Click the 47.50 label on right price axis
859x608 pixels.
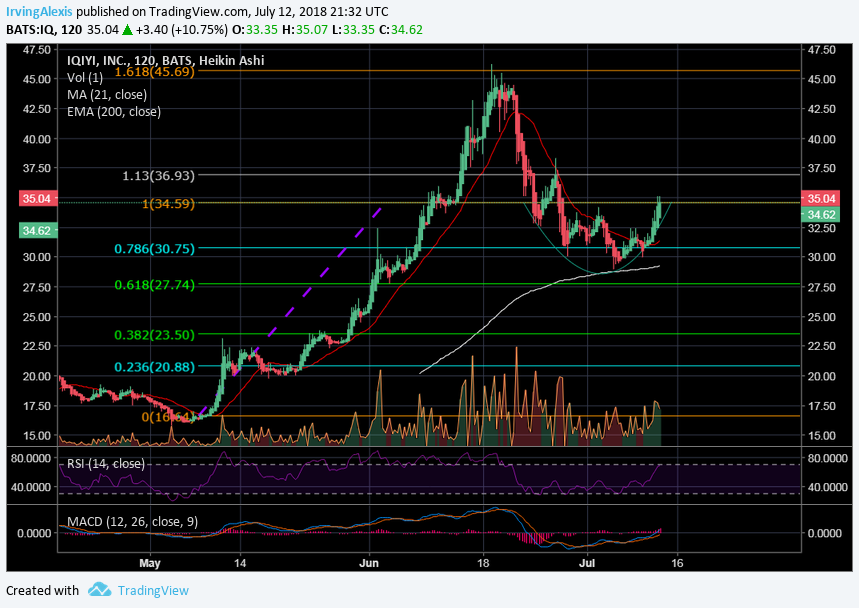pyautogui.click(x=822, y=50)
